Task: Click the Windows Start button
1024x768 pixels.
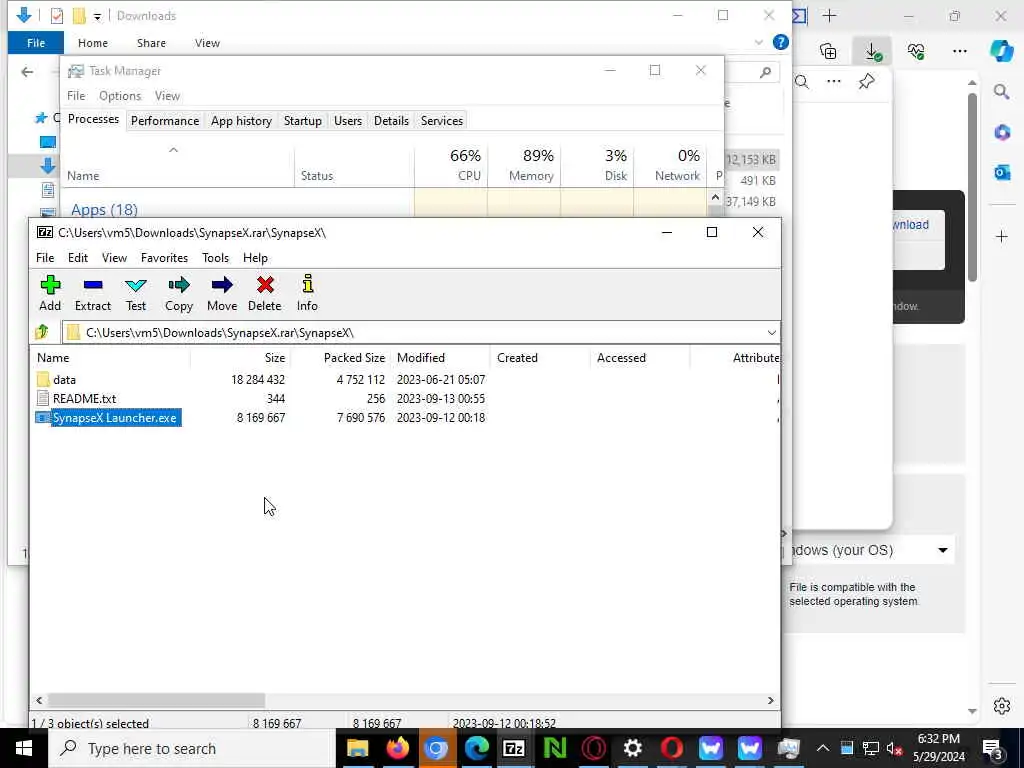Action: point(24,748)
